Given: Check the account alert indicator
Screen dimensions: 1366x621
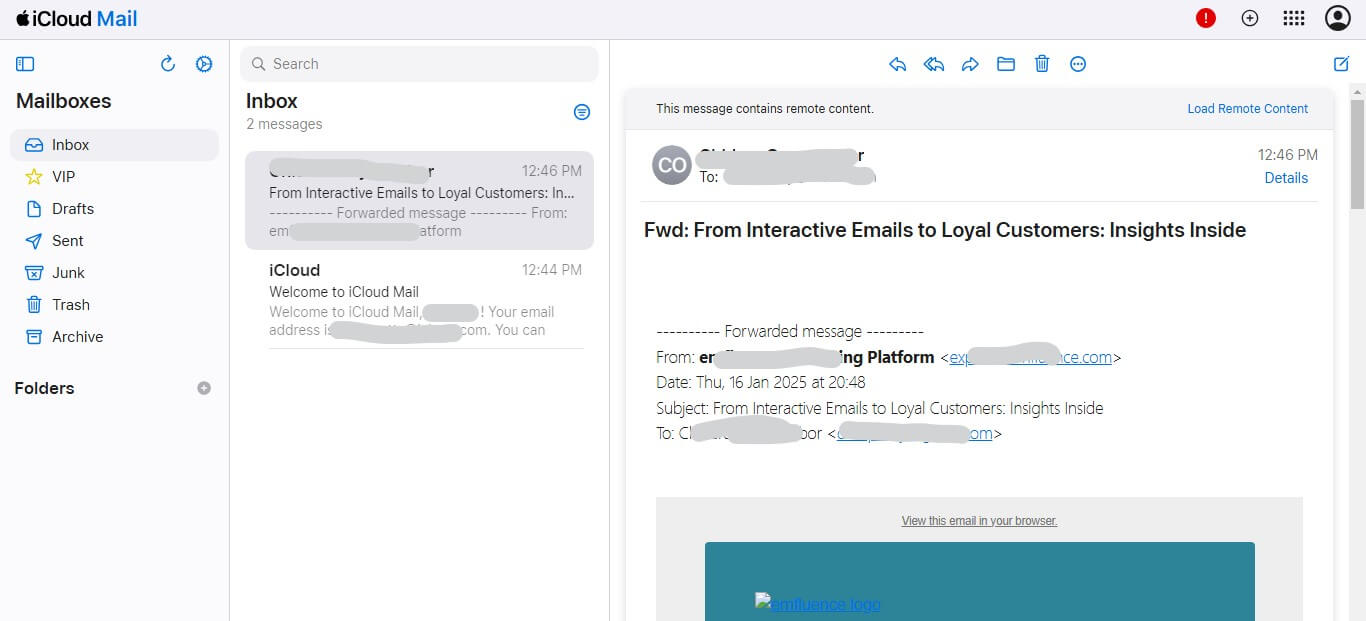Looking at the screenshot, I should click(1205, 17).
